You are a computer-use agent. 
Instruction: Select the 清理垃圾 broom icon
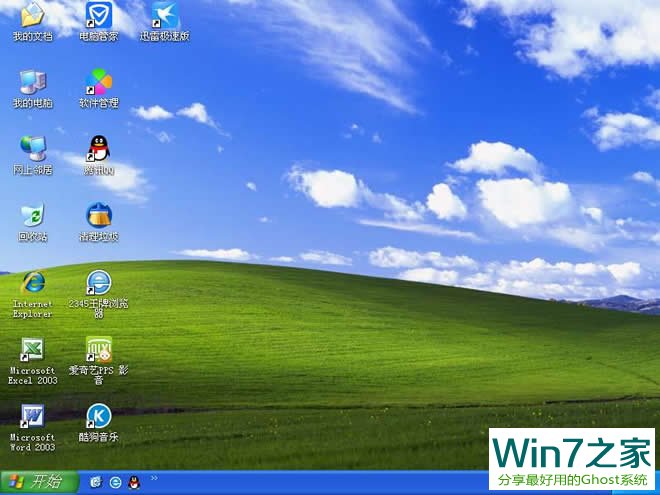98,216
